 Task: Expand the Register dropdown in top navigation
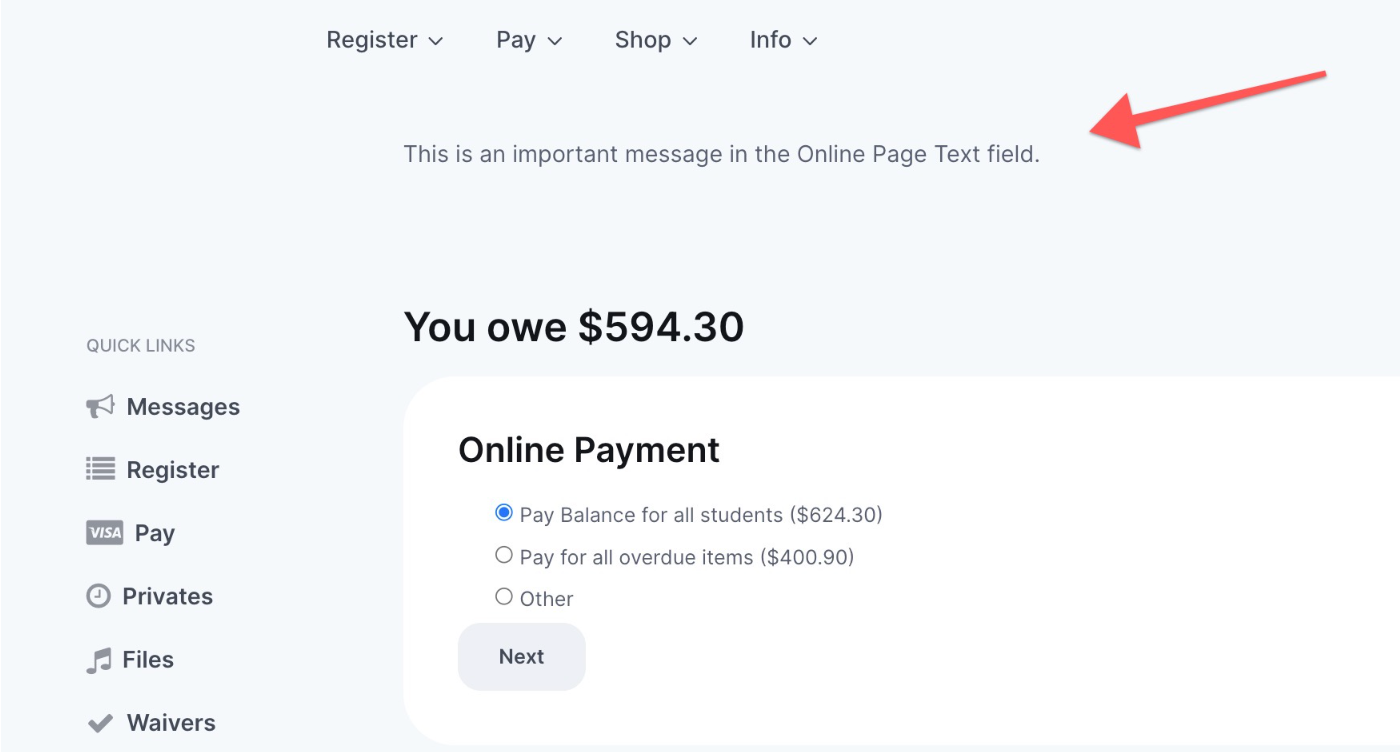pyautogui.click(x=385, y=40)
